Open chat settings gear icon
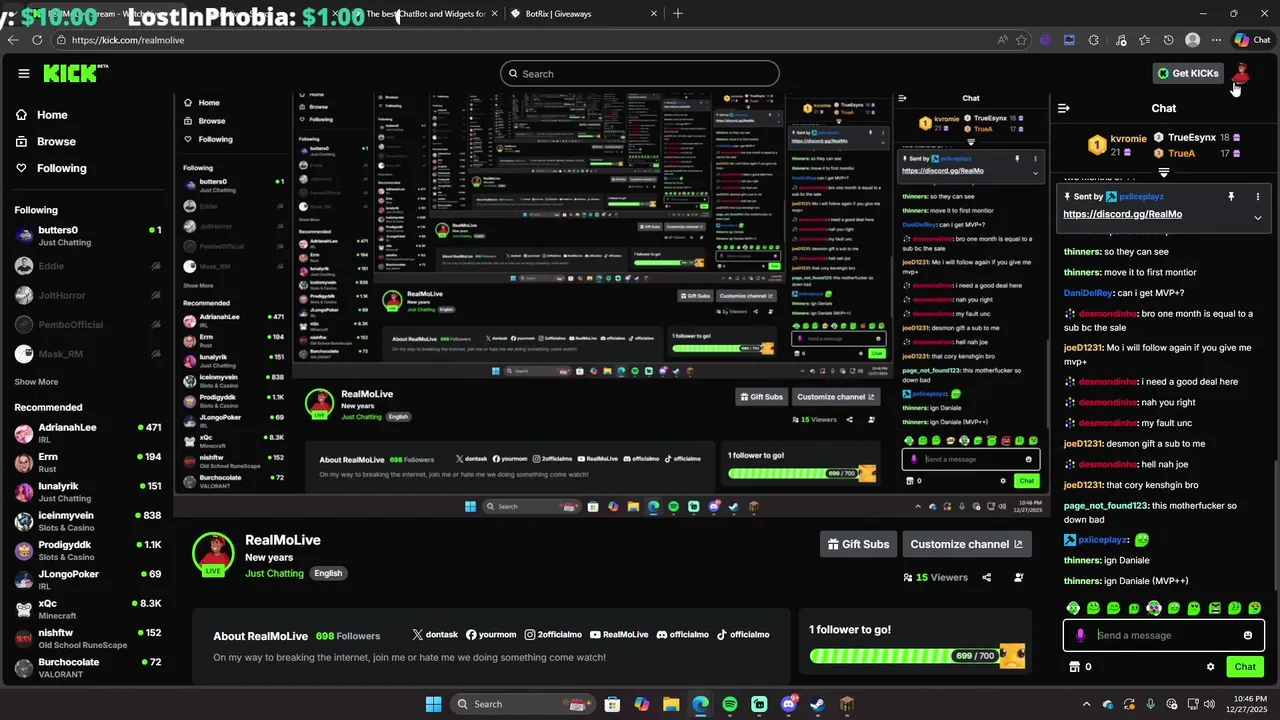1280x720 pixels. point(1210,667)
